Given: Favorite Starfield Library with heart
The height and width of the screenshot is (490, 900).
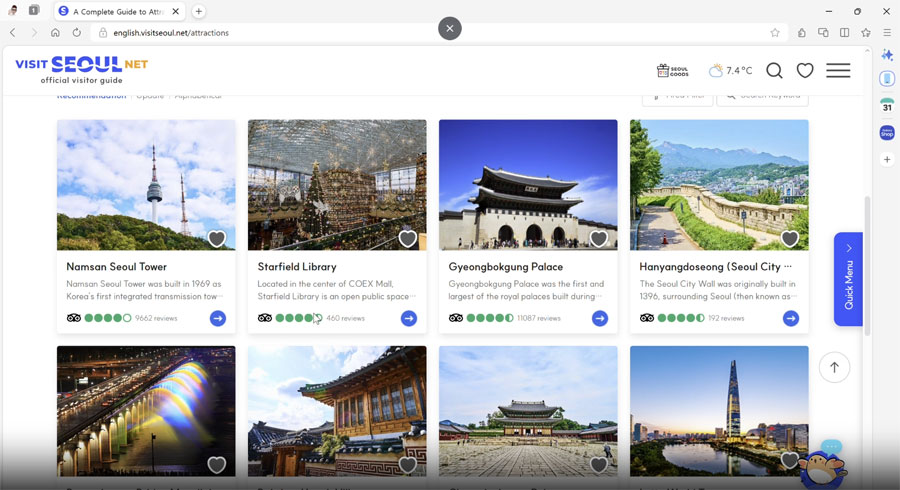Looking at the screenshot, I should [x=408, y=238].
